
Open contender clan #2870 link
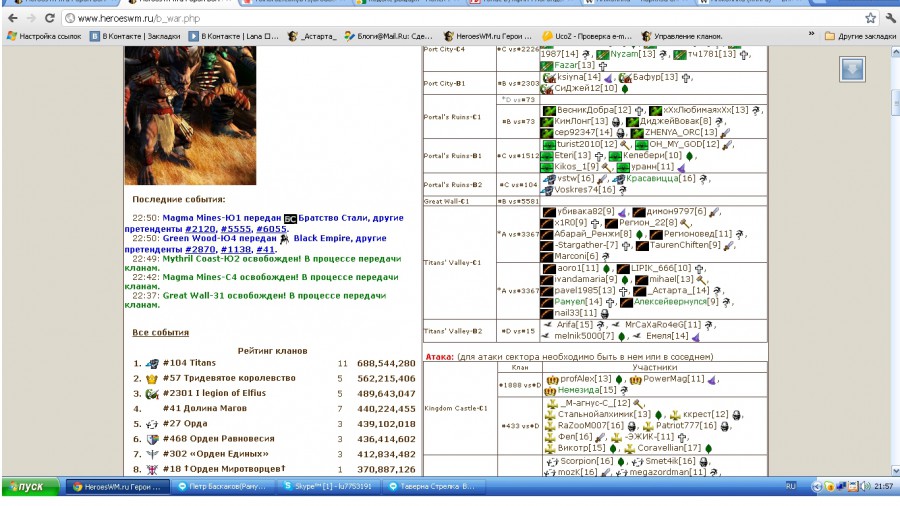(200, 250)
